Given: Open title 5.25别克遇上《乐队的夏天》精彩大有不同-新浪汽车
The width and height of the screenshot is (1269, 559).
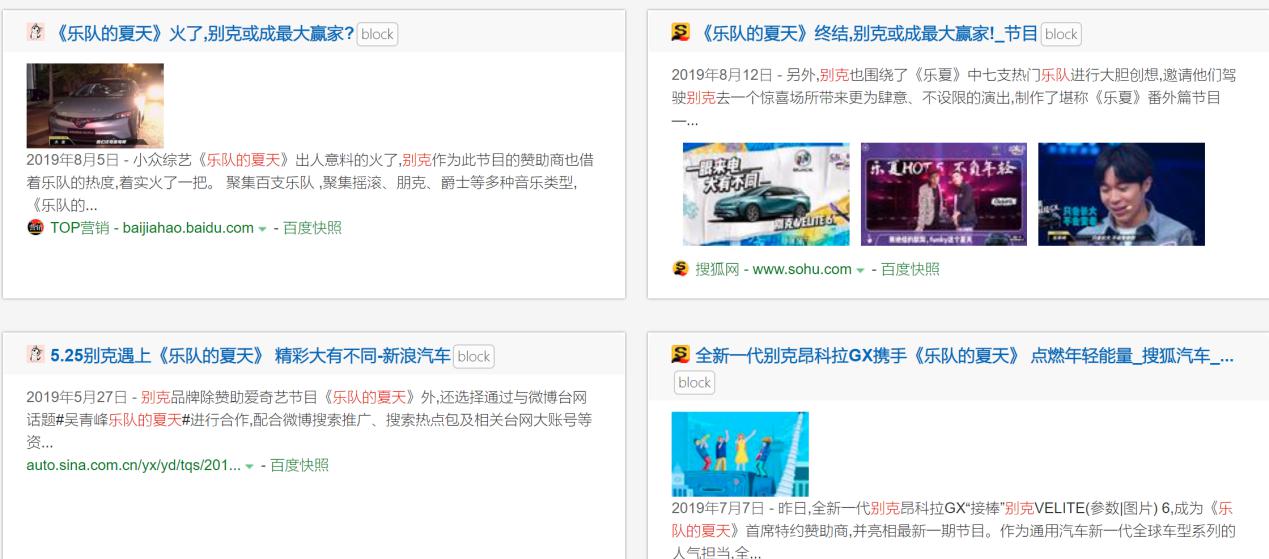Looking at the screenshot, I should click(250, 355).
